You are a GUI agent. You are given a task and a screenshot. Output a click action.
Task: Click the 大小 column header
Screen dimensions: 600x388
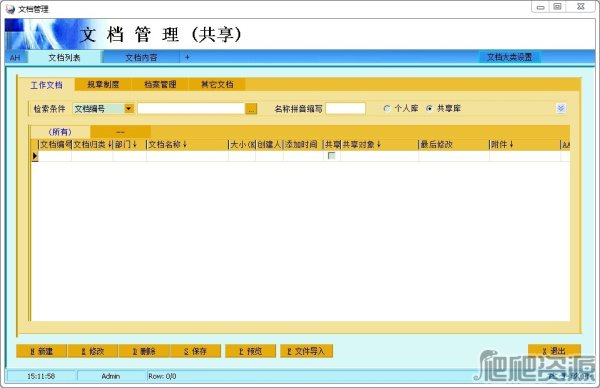coord(242,145)
